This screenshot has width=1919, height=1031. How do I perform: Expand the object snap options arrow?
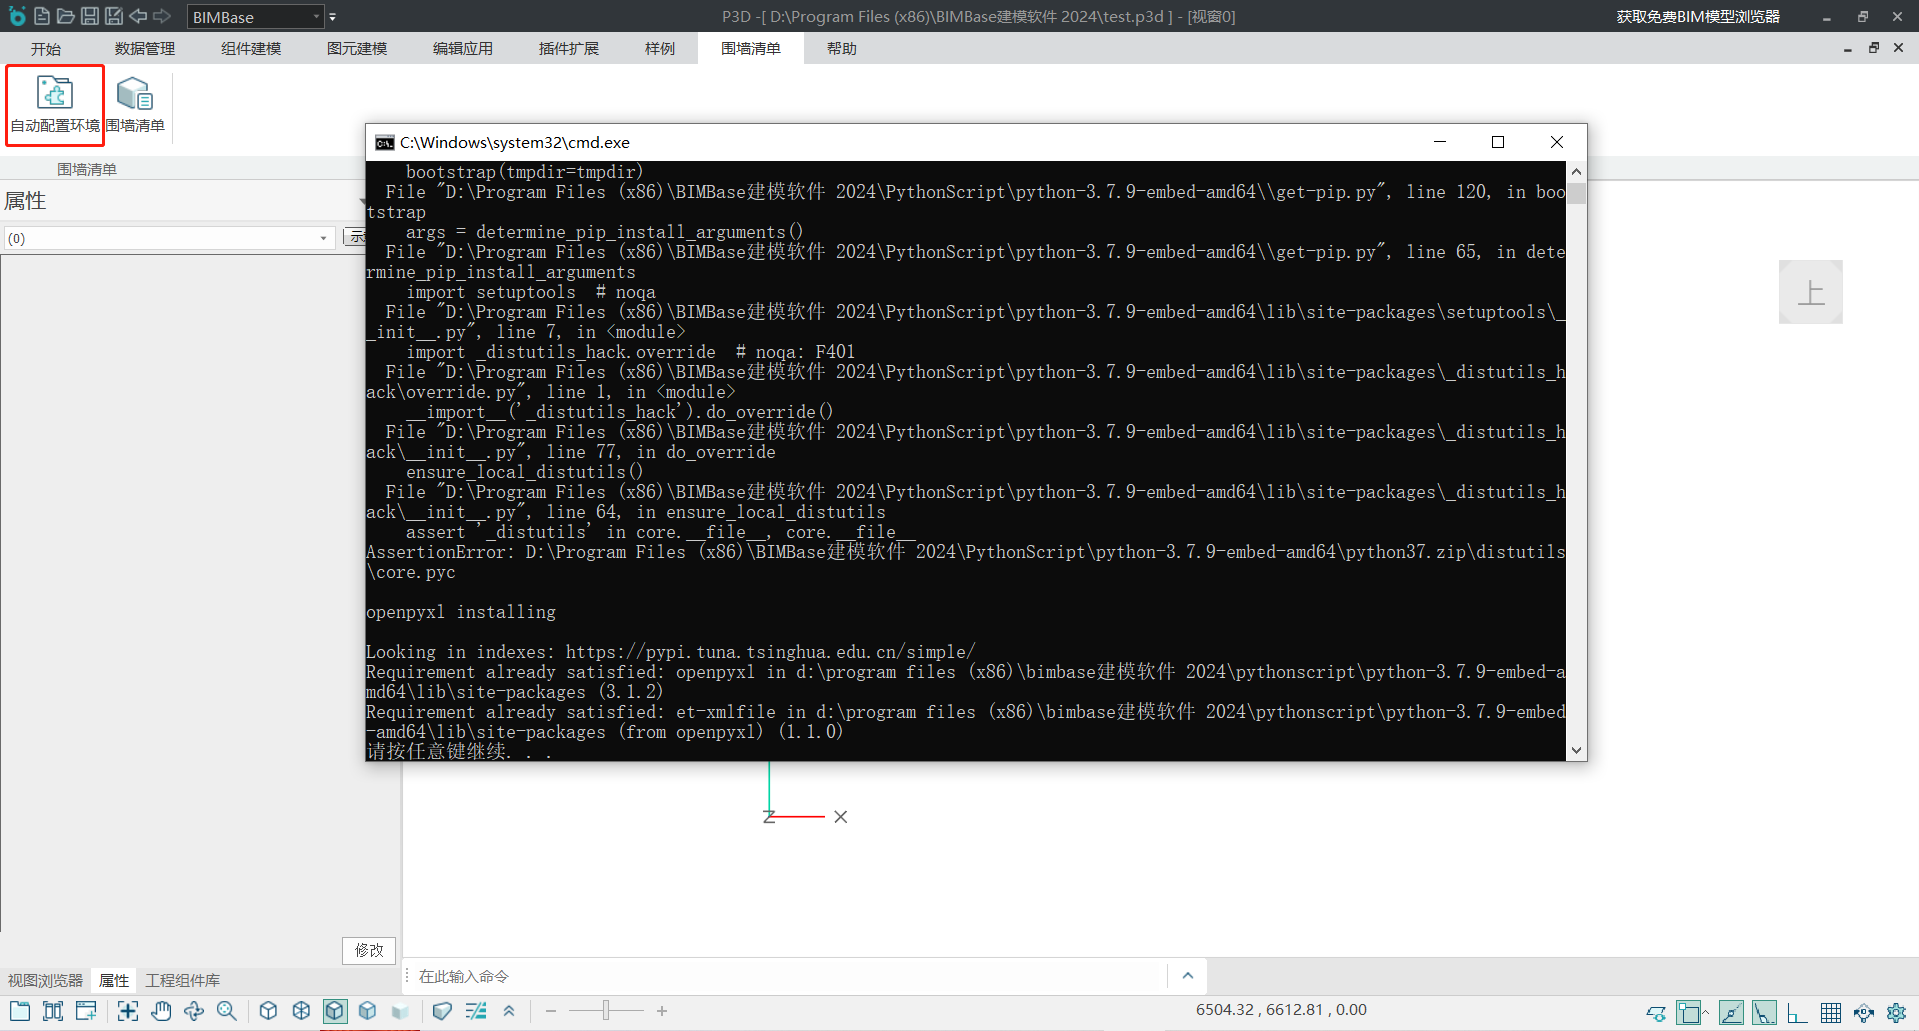click(1706, 1010)
